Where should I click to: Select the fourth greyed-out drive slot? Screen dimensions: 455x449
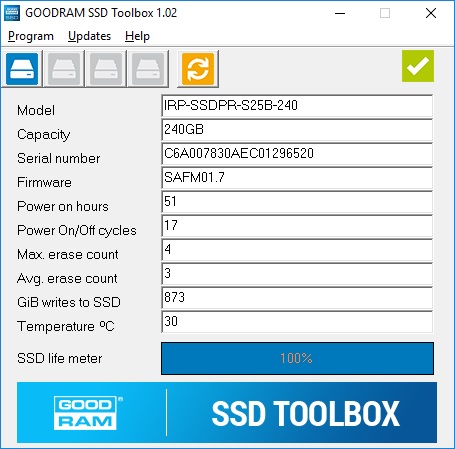[x=148, y=69]
